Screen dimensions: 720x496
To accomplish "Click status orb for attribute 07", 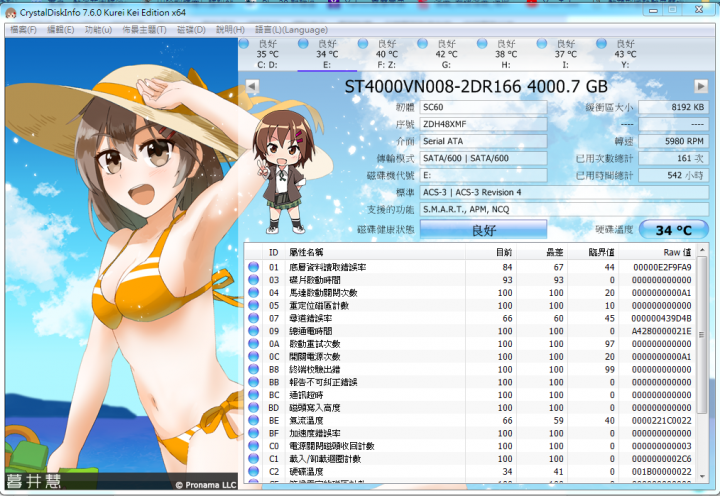I will tap(253, 318).
